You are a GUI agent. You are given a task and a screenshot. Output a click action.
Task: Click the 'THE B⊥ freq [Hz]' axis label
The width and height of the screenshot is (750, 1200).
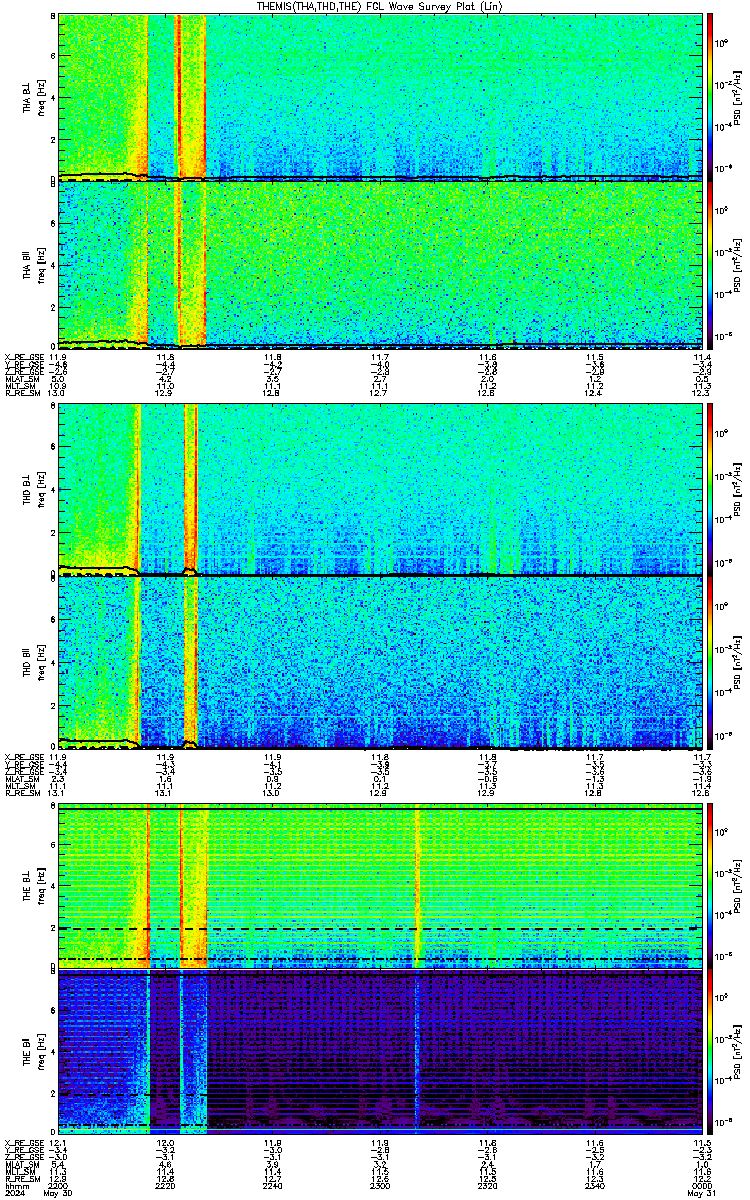(x=32, y=886)
